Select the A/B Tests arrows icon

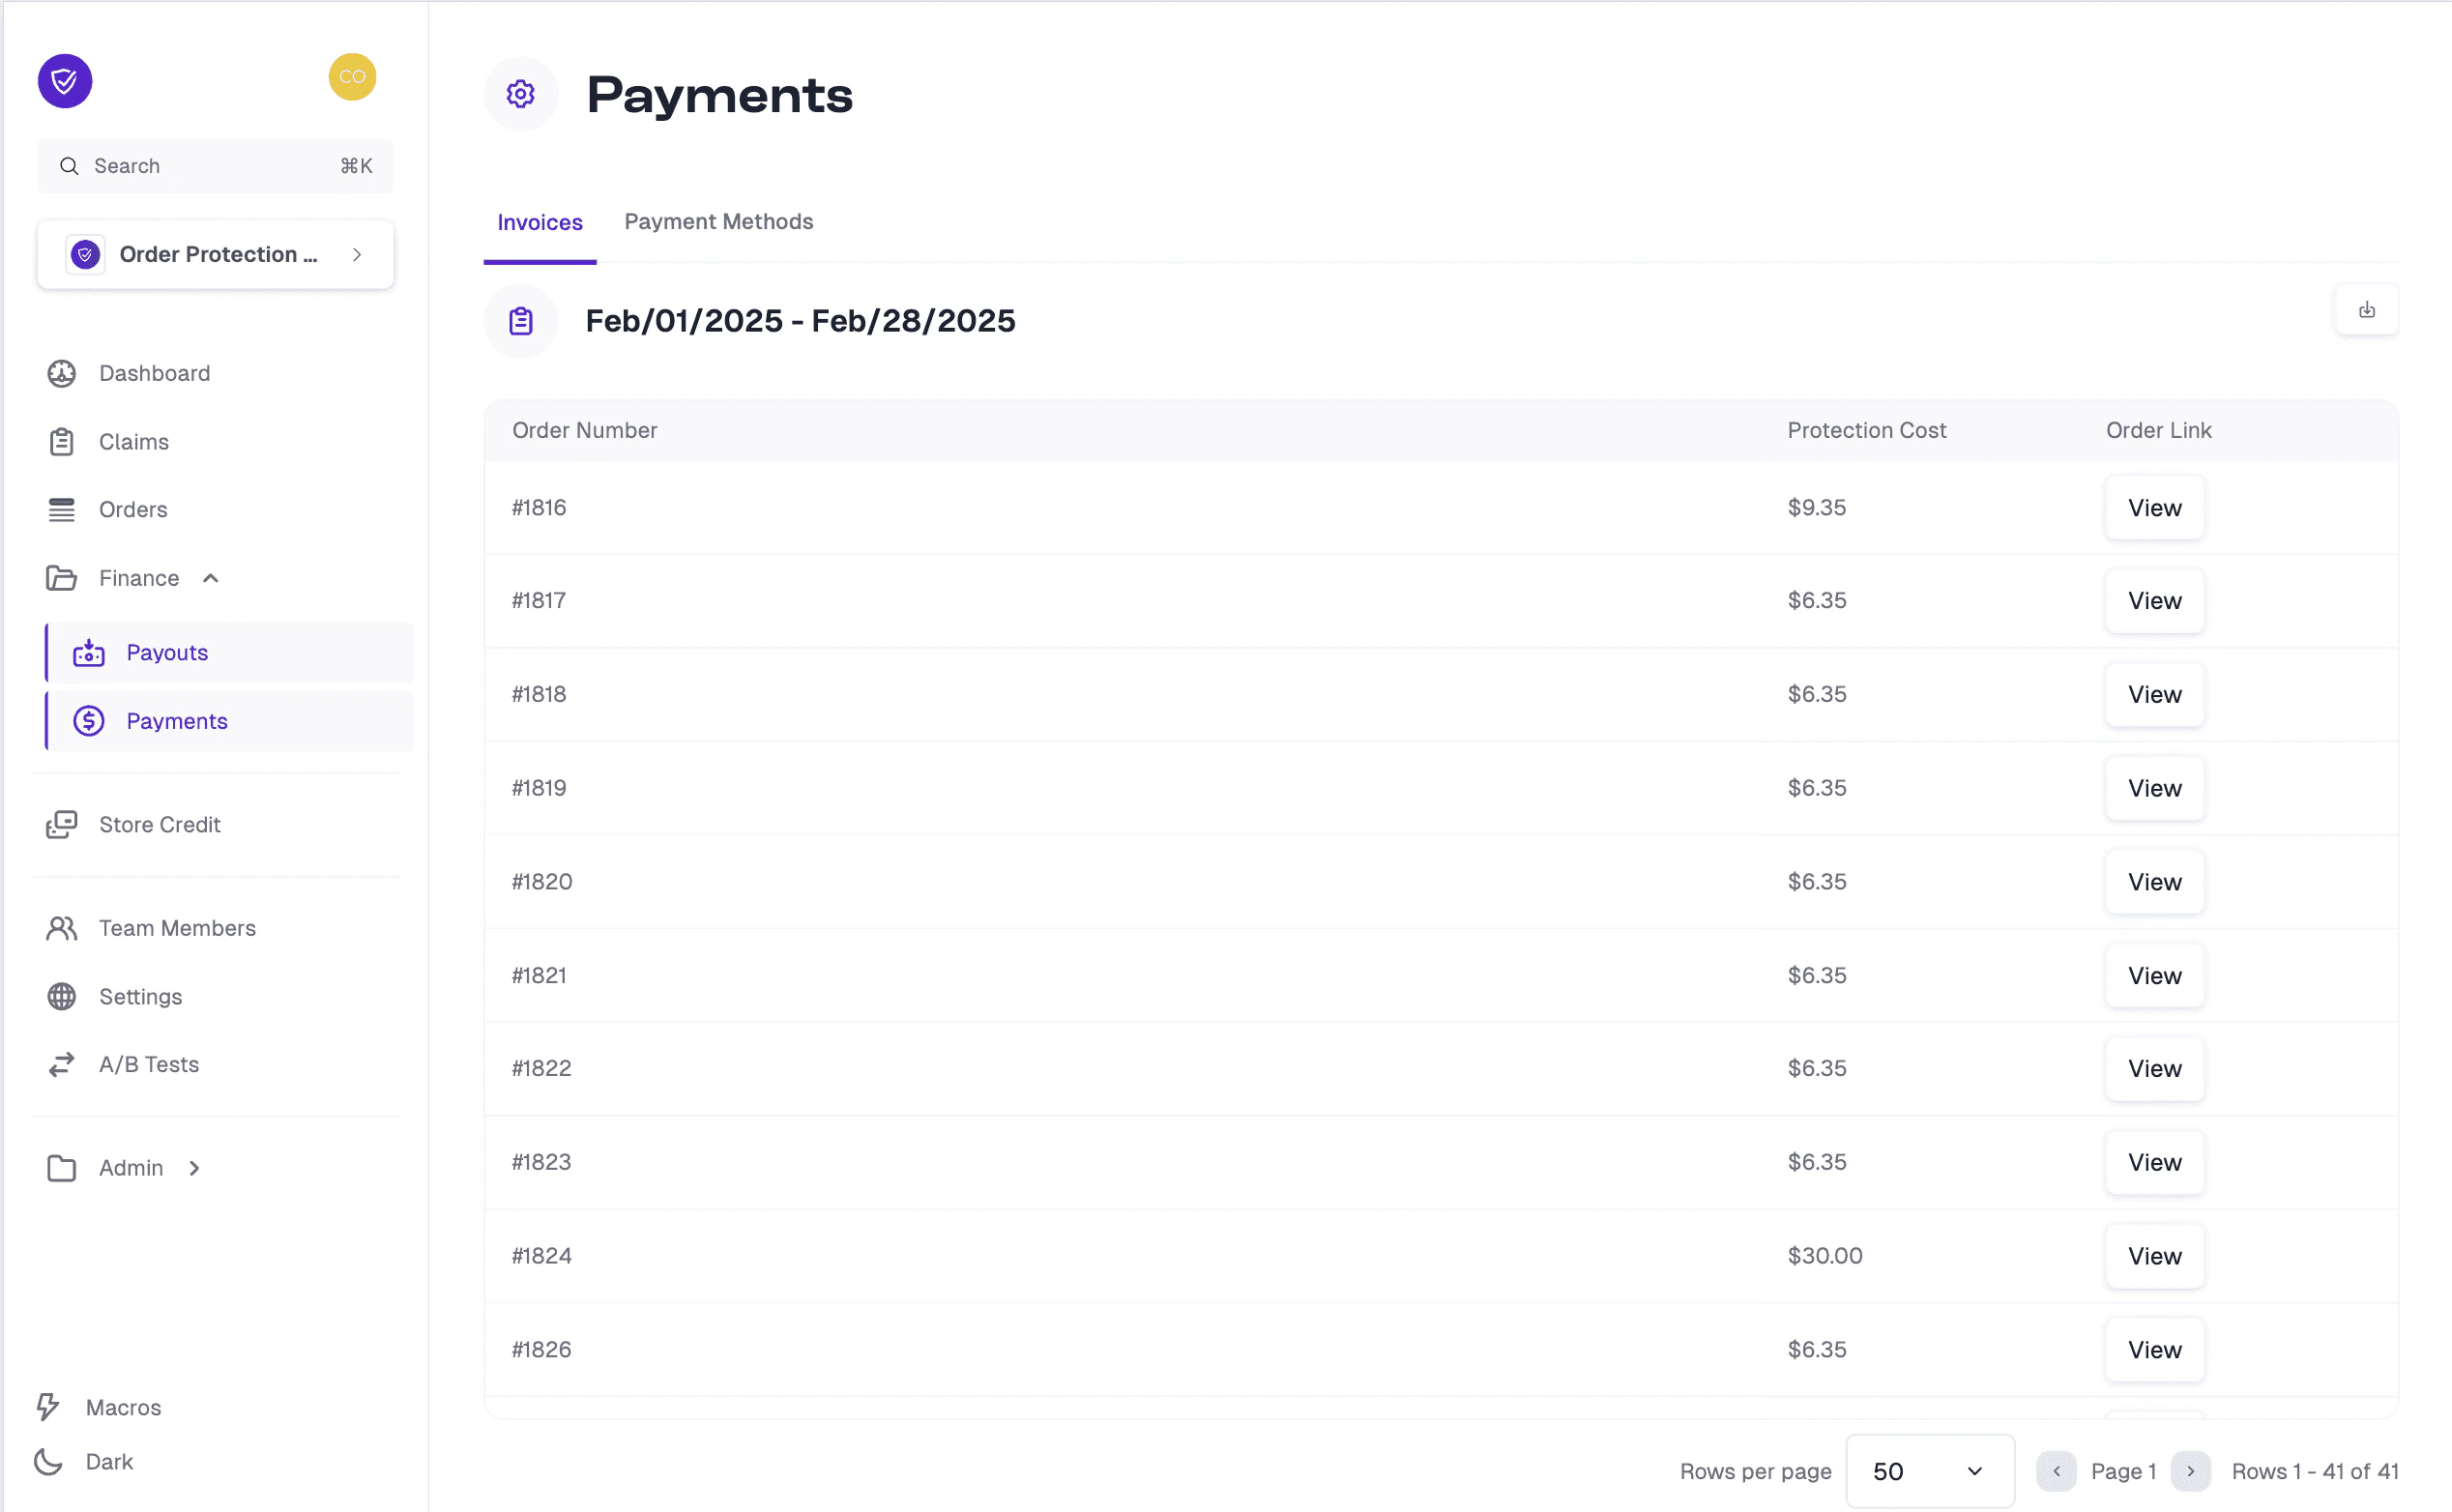[x=61, y=1064]
